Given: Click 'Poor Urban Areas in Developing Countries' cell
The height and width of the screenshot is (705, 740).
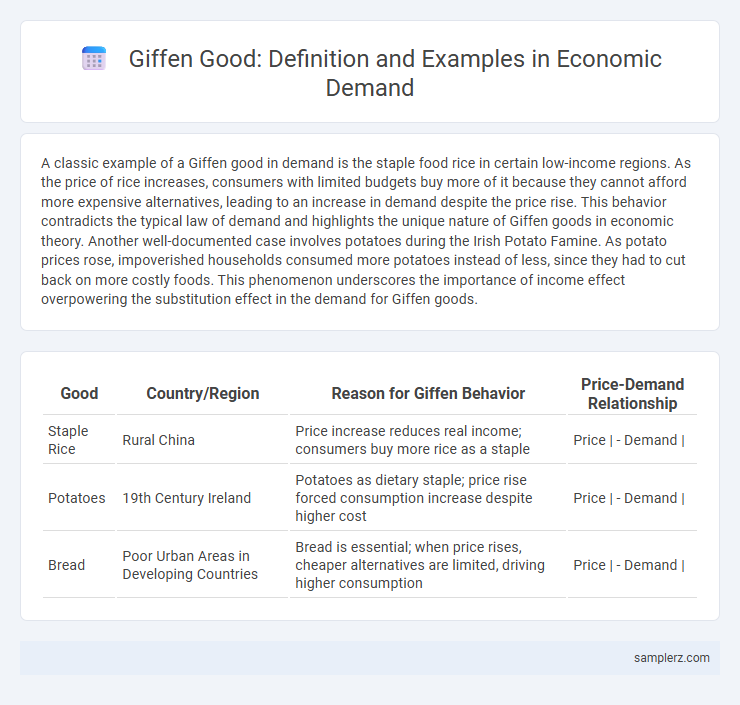Looking at the screenshot, I should pos(202,565).
